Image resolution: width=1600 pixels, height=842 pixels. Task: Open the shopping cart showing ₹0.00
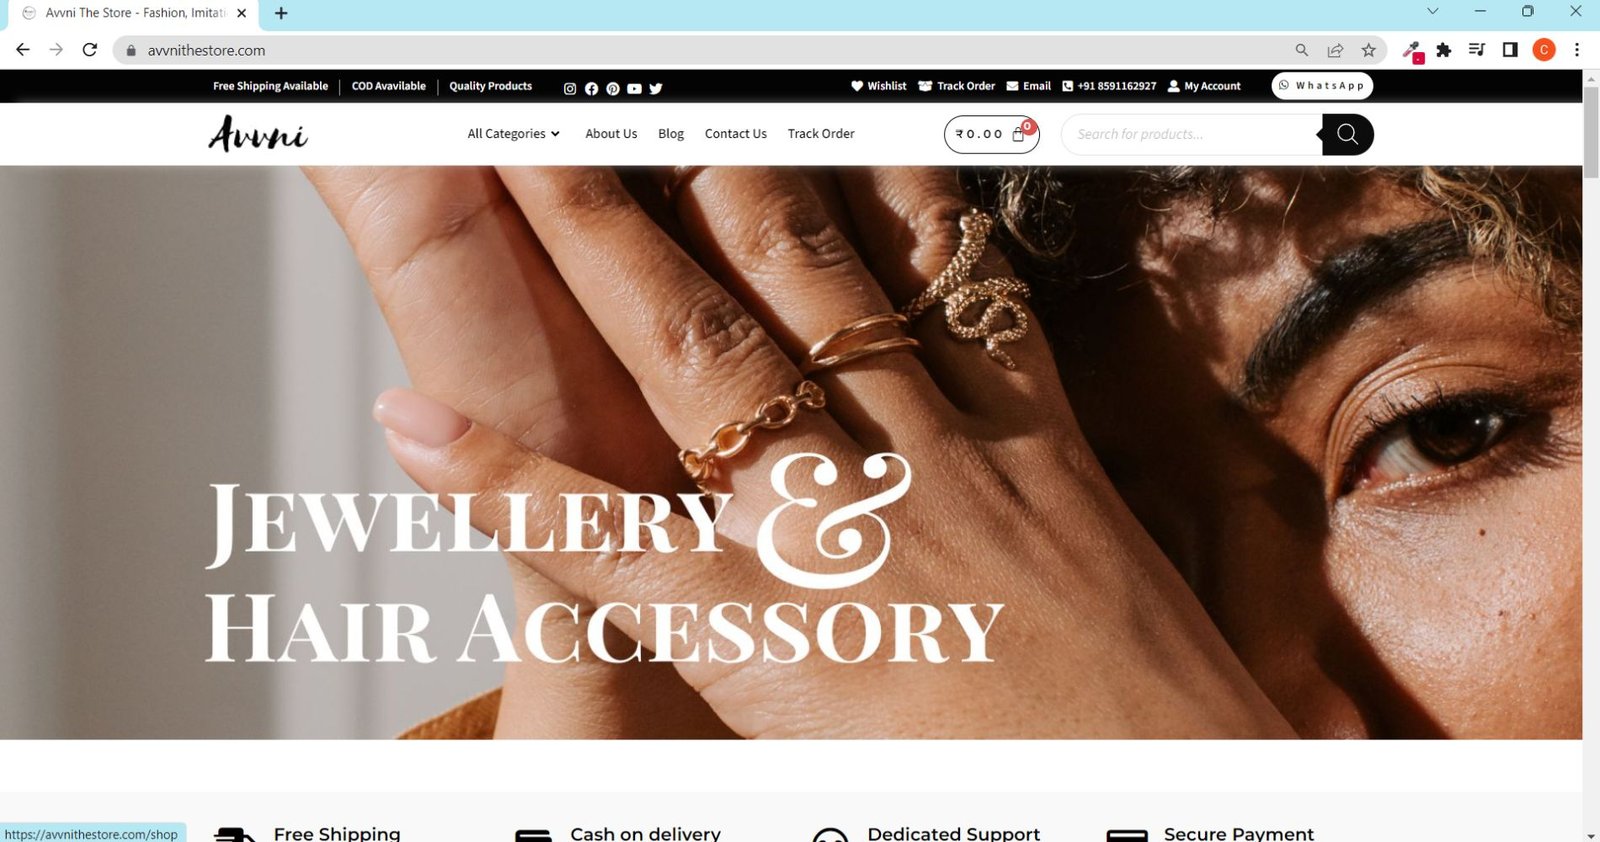[x=991, y=134]
